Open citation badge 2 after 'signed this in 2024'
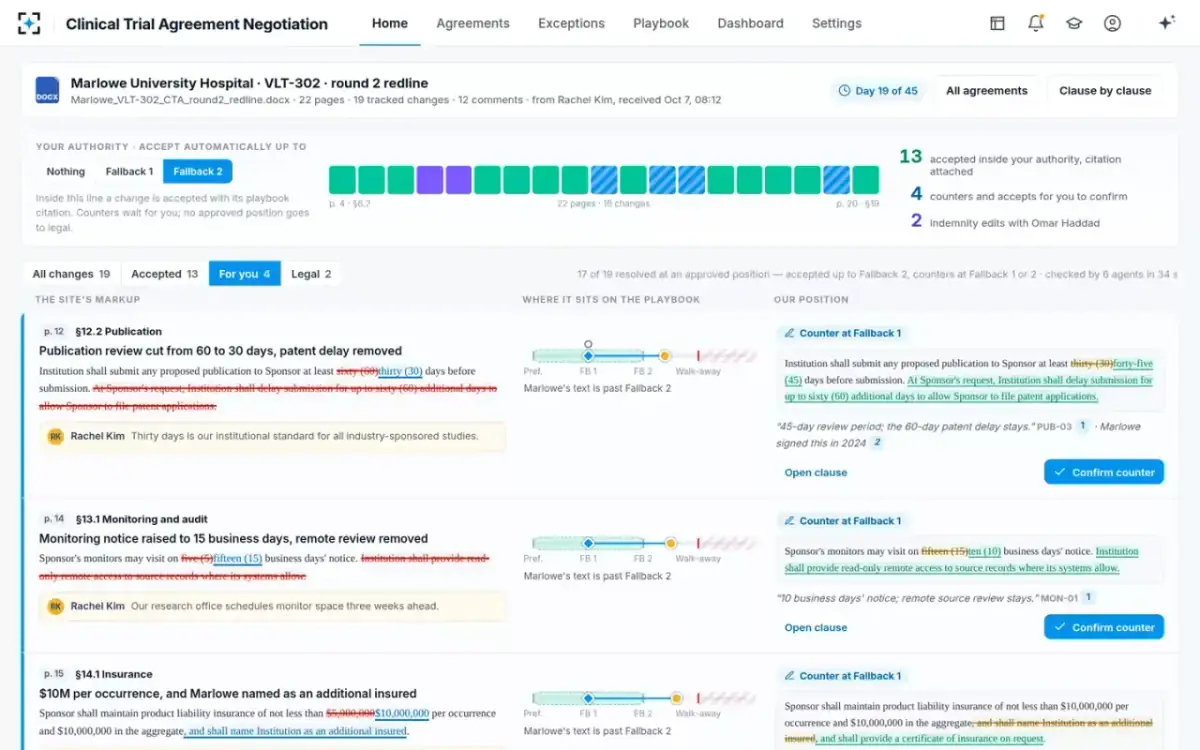Screen dimensions: 1200x750 click(x=877, y=442)
